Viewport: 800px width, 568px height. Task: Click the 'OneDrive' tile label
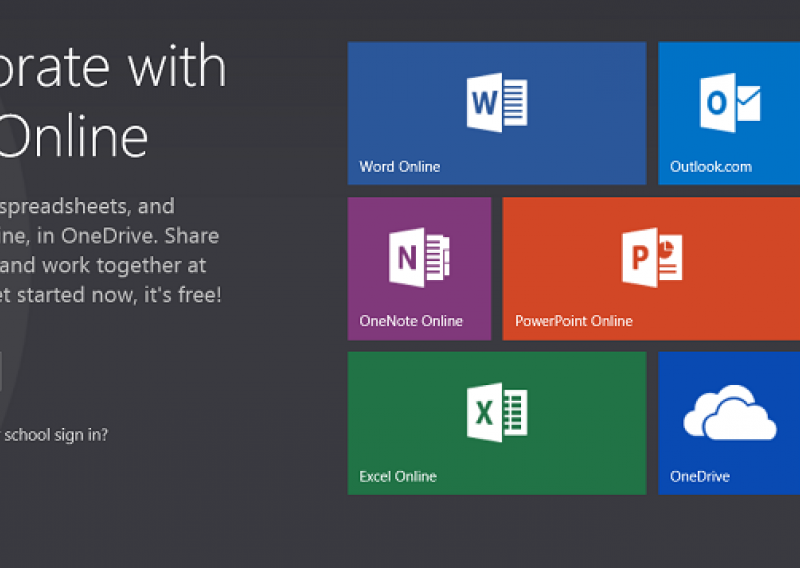coord(699,477)
